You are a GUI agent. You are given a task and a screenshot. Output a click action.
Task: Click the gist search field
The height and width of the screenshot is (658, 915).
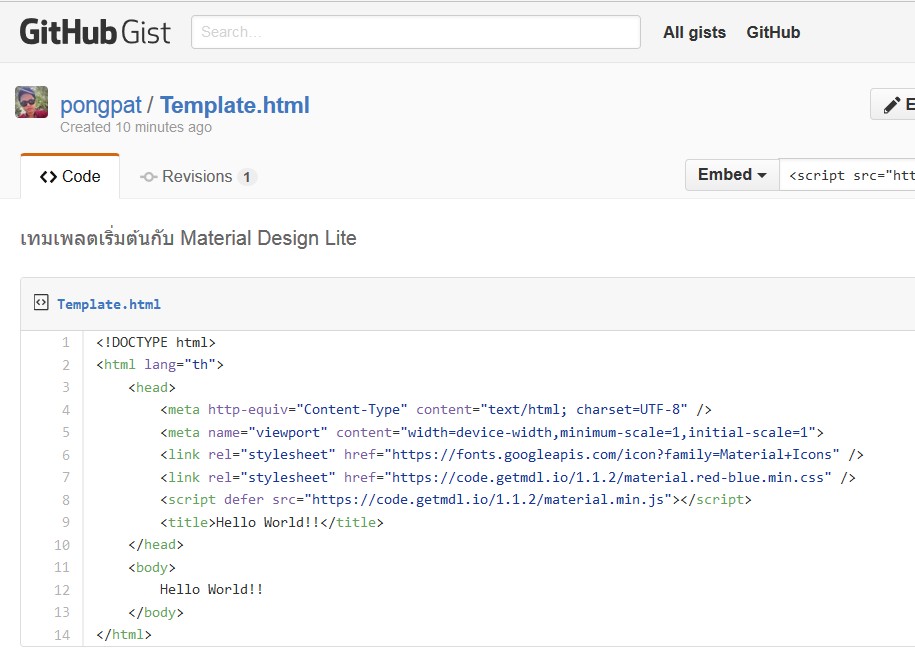click(413, 32)
